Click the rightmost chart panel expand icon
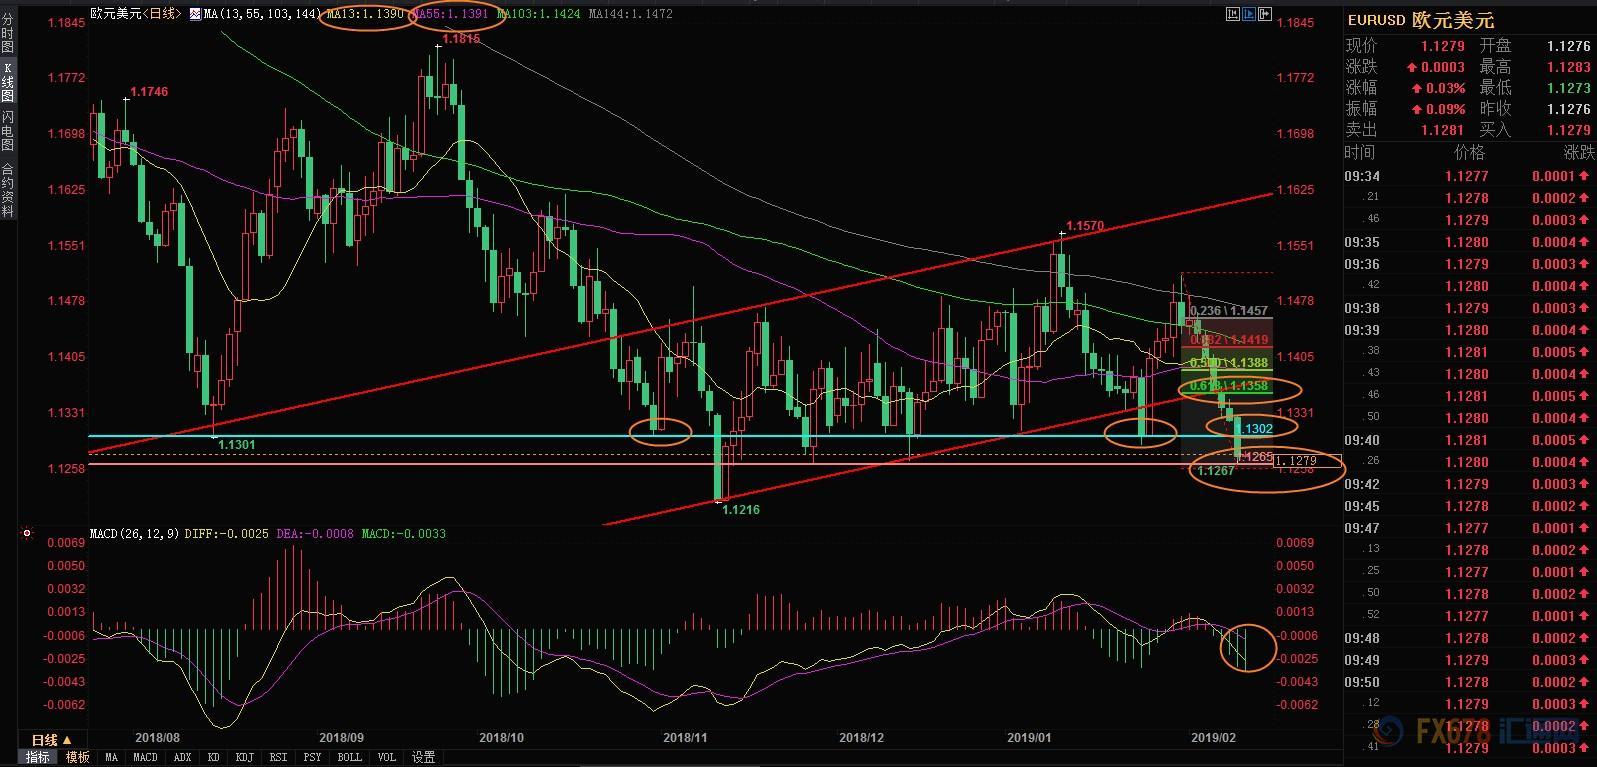Viewport: 1597px width, 767px height. tap(1266, 14)
